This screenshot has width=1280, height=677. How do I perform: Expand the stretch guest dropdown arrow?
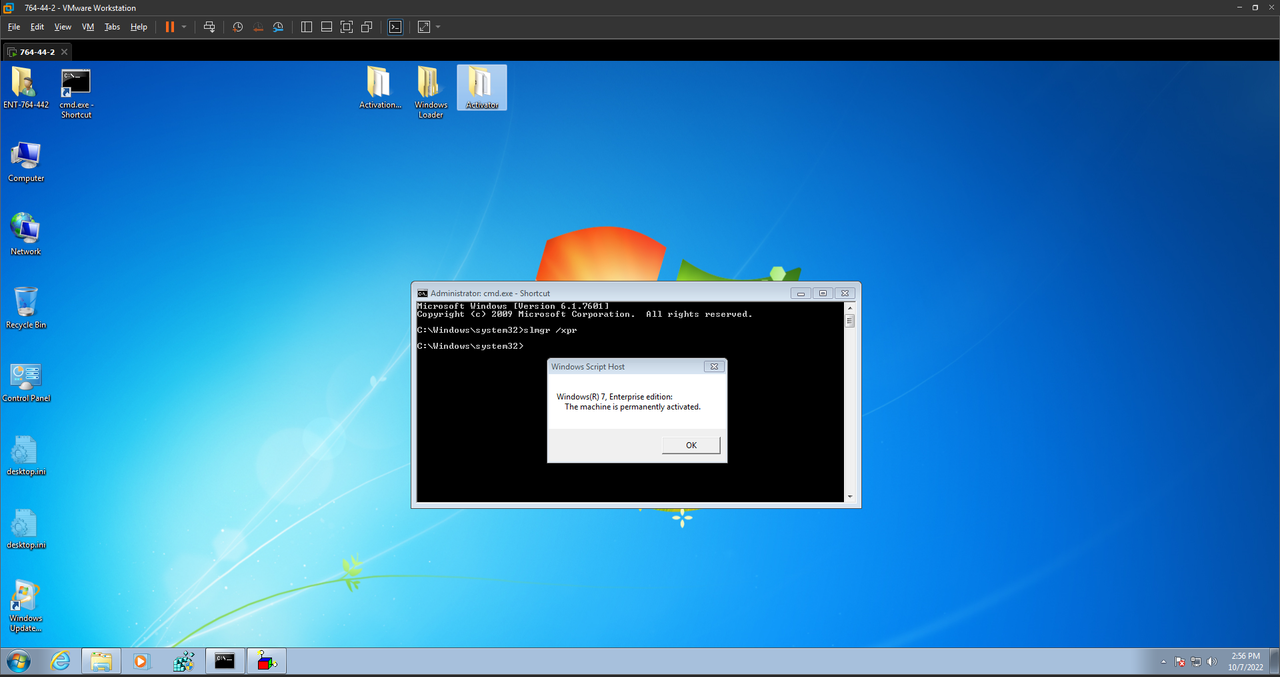point(438,27)
